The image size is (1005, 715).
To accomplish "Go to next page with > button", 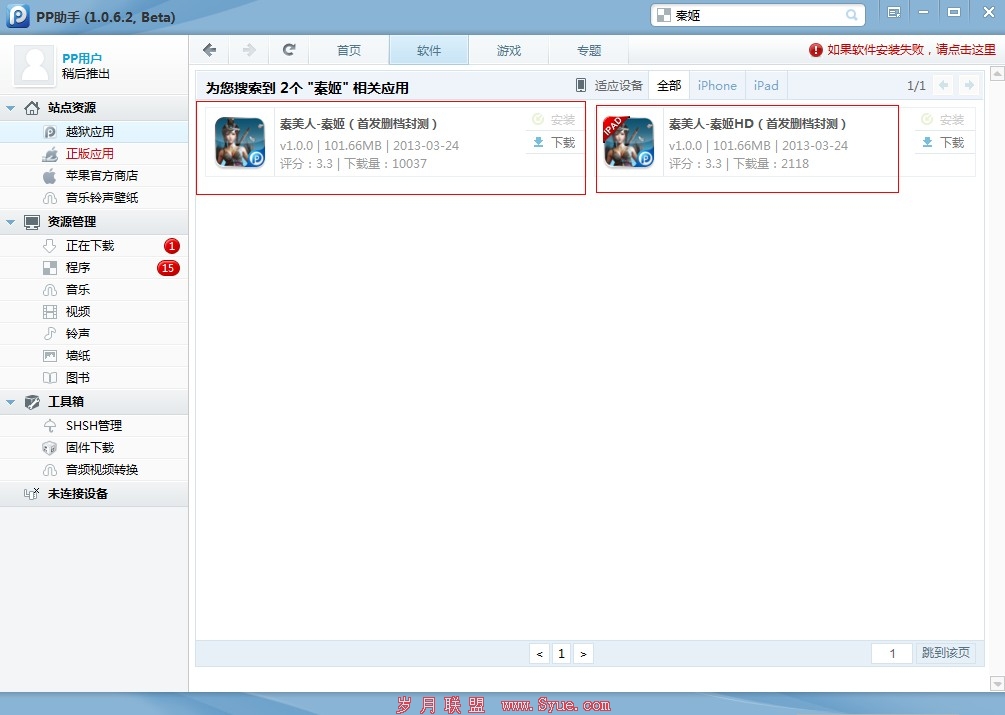I will (583, 653).
